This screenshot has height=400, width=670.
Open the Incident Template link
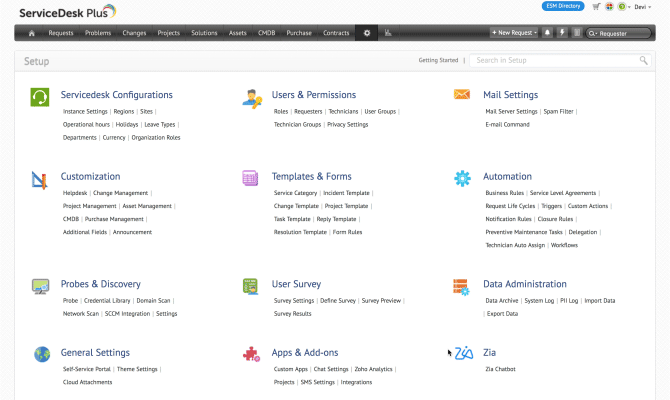[x=344, y=192]
